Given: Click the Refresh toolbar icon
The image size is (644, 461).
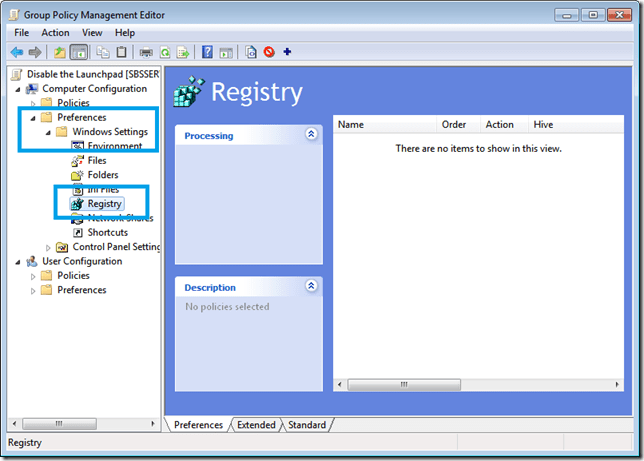Looking at the screenshot, I should pyautogui.click(x=165, y=52).
